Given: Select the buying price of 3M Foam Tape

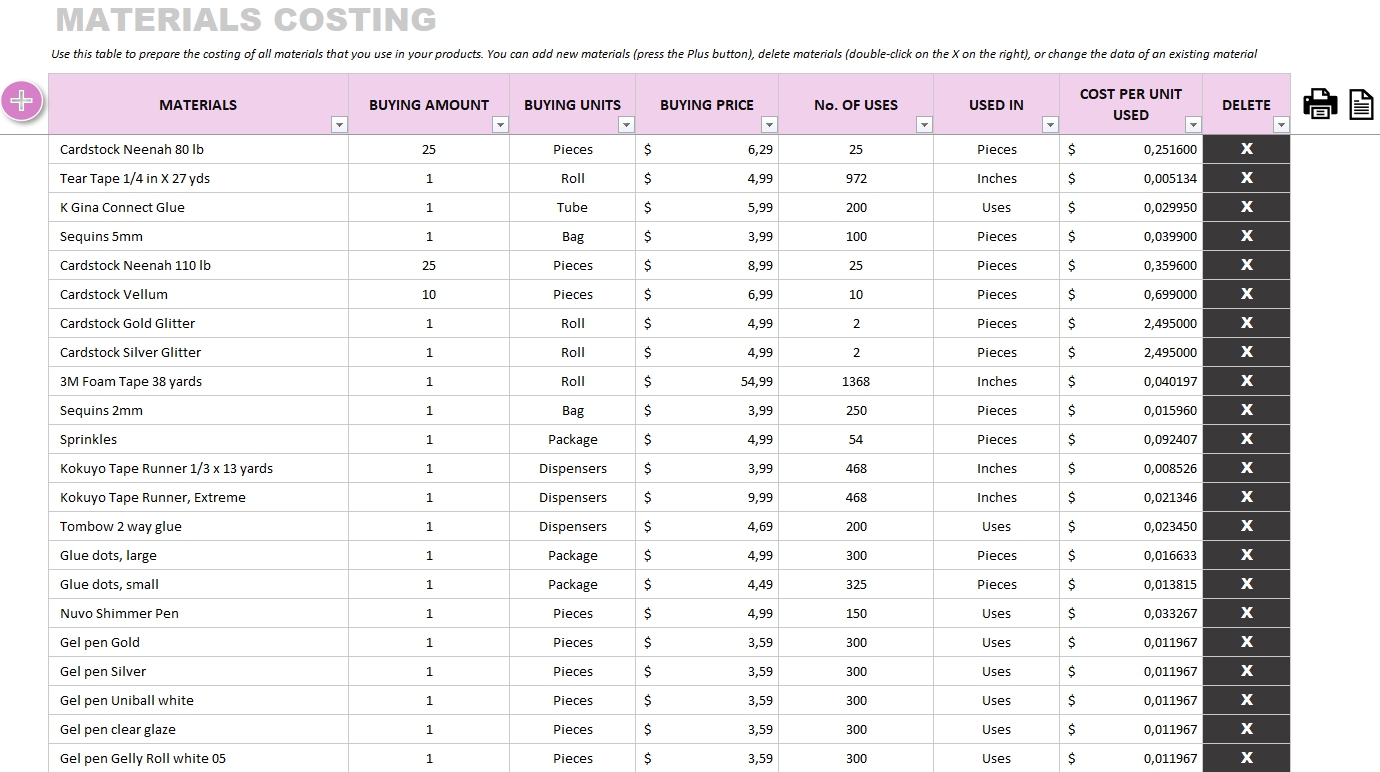Looking at the screenshot, I should tap(705, 381).
